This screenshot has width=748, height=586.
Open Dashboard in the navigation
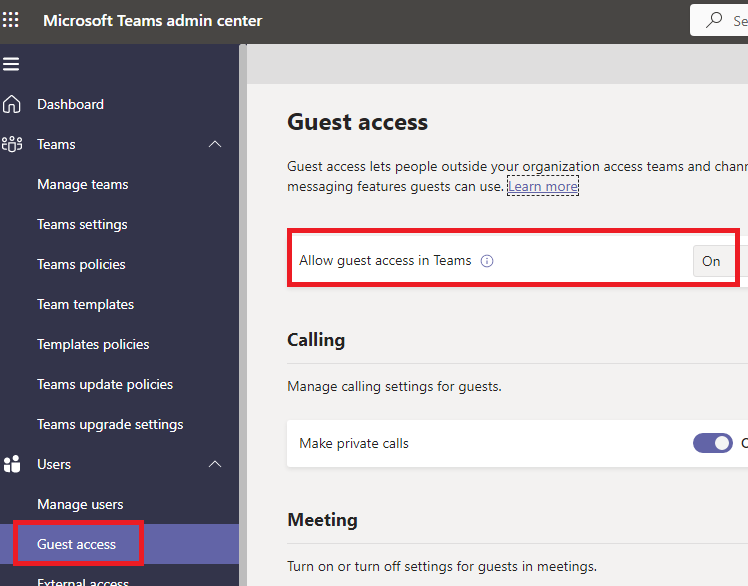(x=70, y=104)
